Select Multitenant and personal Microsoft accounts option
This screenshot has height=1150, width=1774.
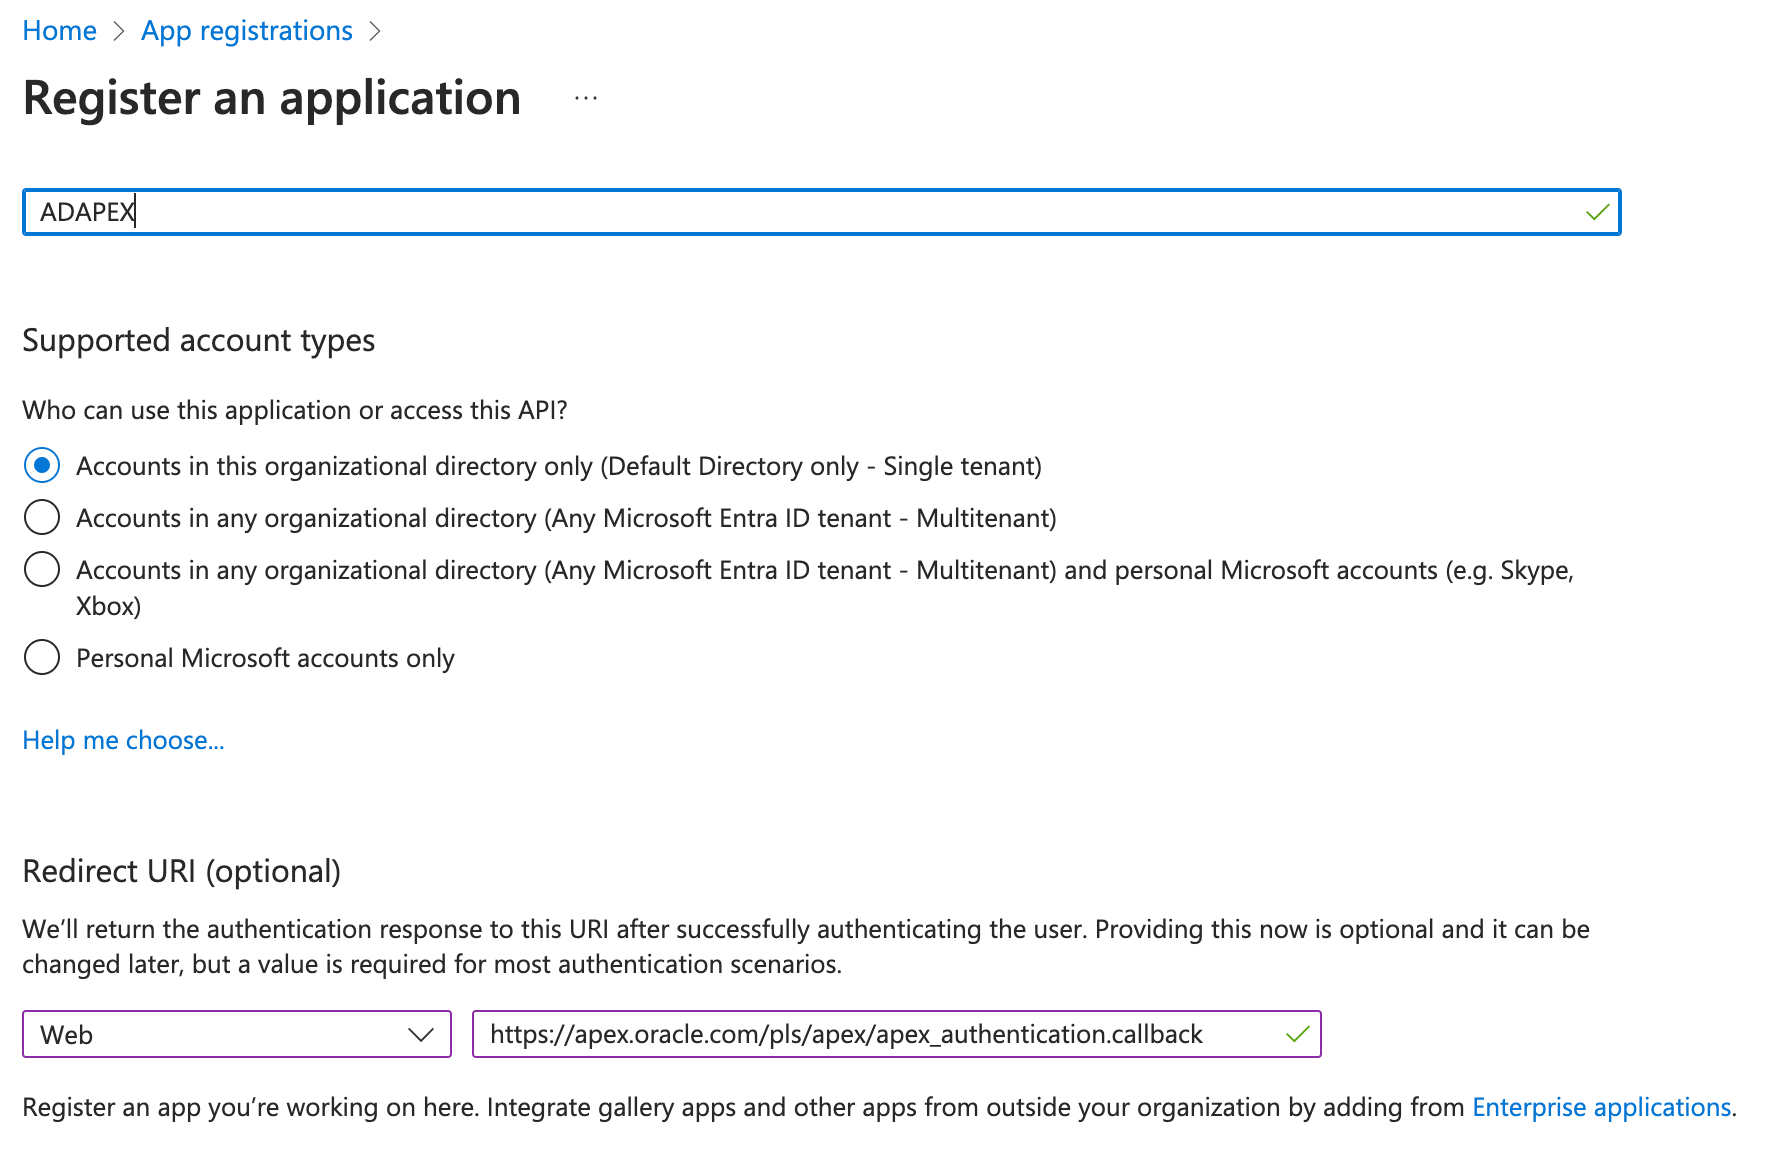[42, 569]
